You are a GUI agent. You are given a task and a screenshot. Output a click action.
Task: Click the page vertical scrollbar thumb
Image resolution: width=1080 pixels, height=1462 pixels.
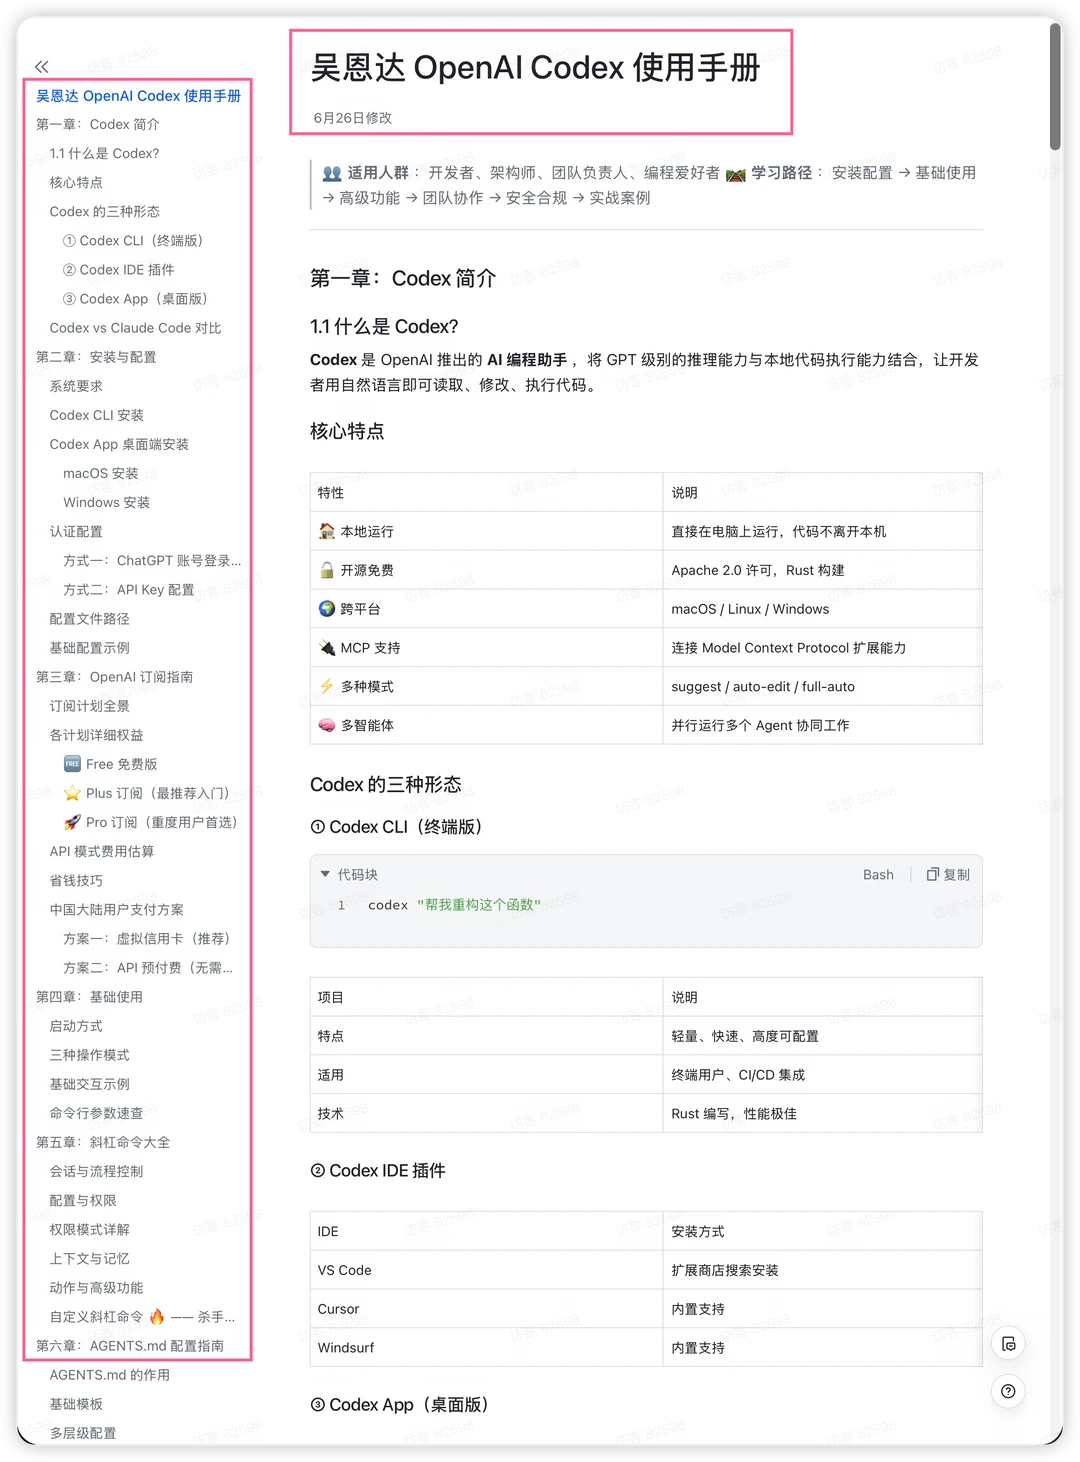pos(1055,86)
